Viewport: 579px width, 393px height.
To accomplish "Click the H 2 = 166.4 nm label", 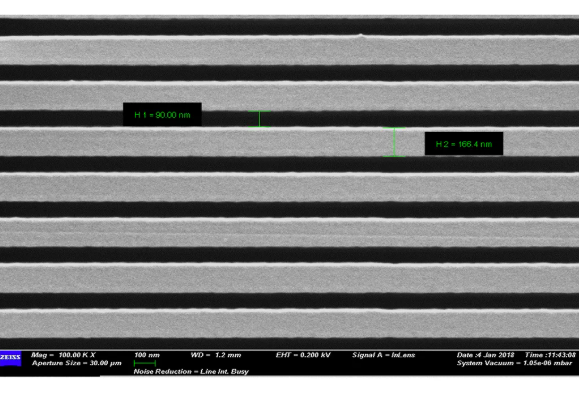I will (464, 144).
